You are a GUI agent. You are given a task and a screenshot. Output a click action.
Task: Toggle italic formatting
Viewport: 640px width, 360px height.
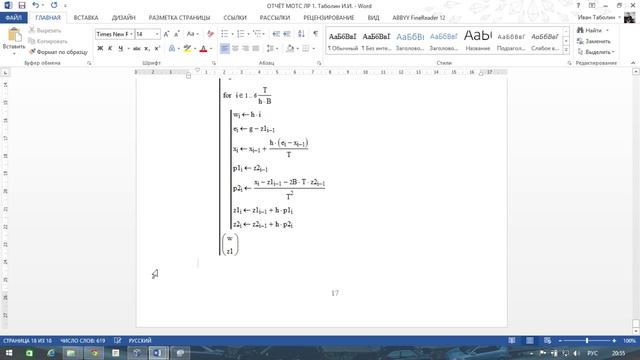110,49
